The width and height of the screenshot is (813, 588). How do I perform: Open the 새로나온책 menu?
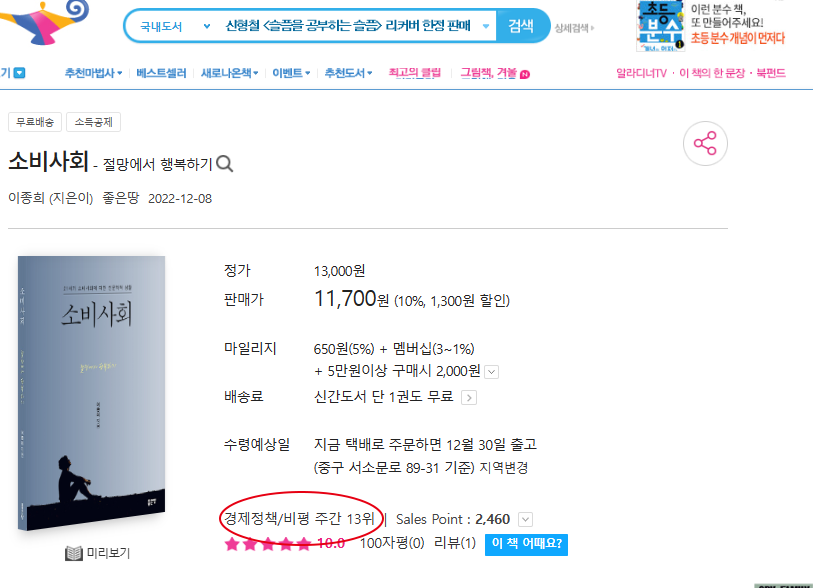[x=229, y=73]
